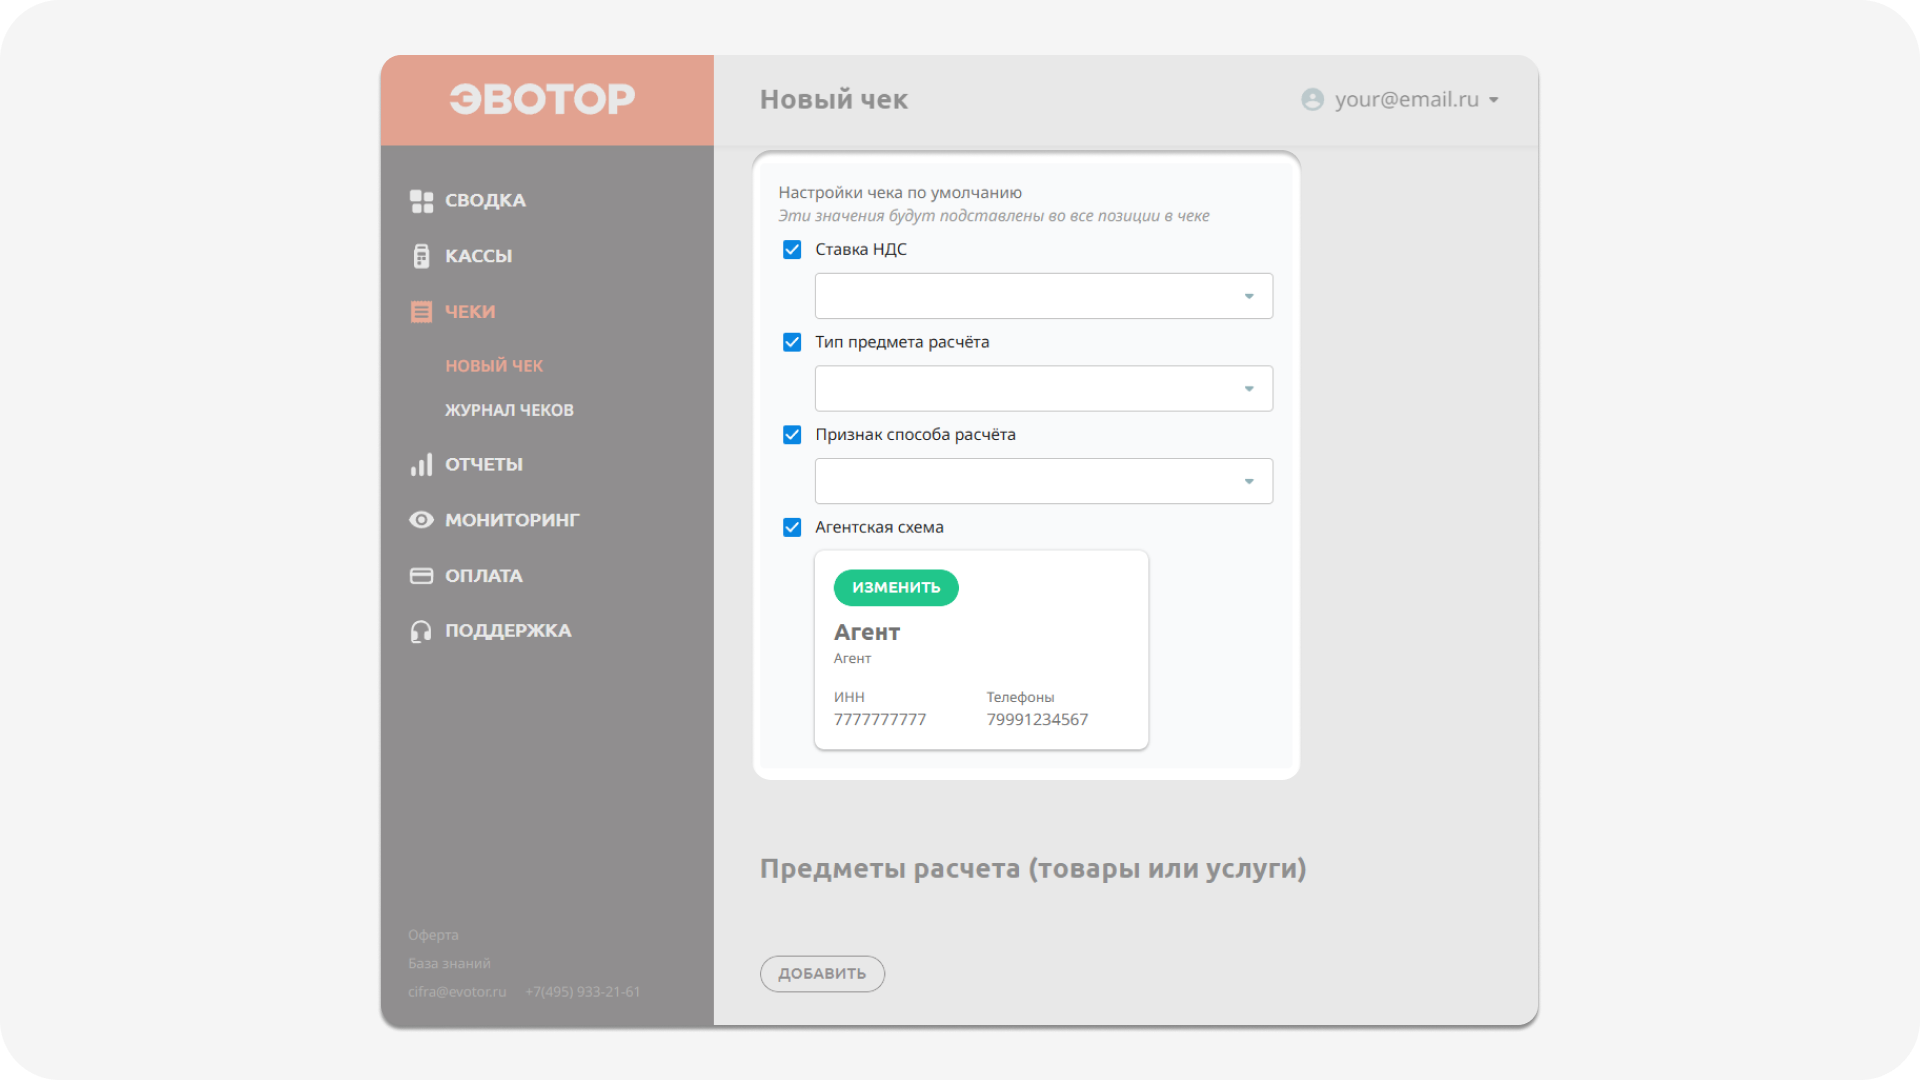
Task: Click the Сводка dashboard grid icon
Action: 421,201
